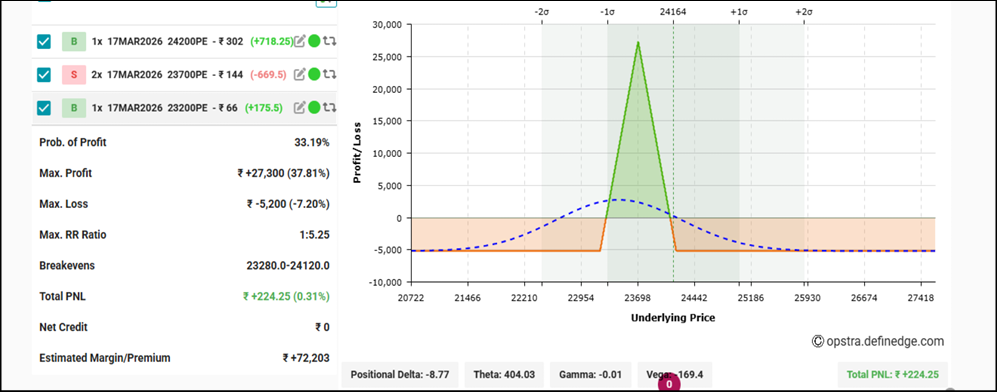Click the Net Credit value ₹ 0
997x392 pixels.
323,327
